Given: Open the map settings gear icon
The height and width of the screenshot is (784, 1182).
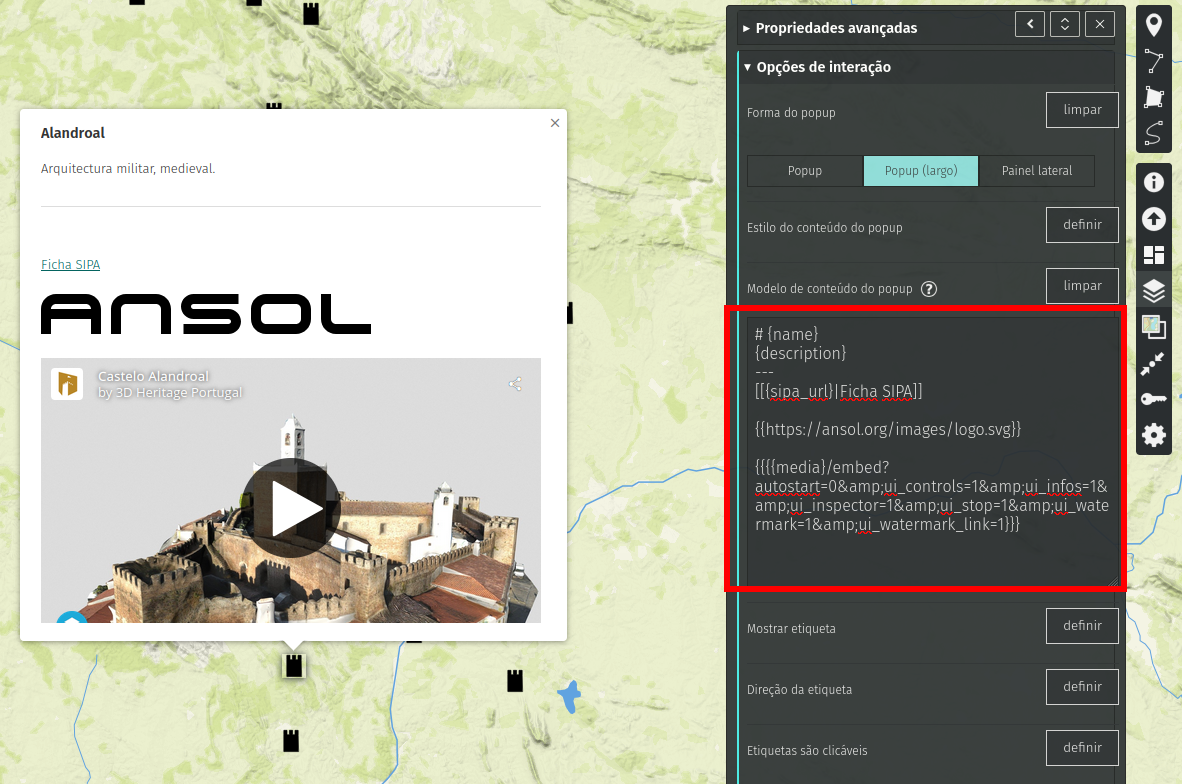Looking at the screenshot, I should pyautogui.click(x=1153, y=436).
